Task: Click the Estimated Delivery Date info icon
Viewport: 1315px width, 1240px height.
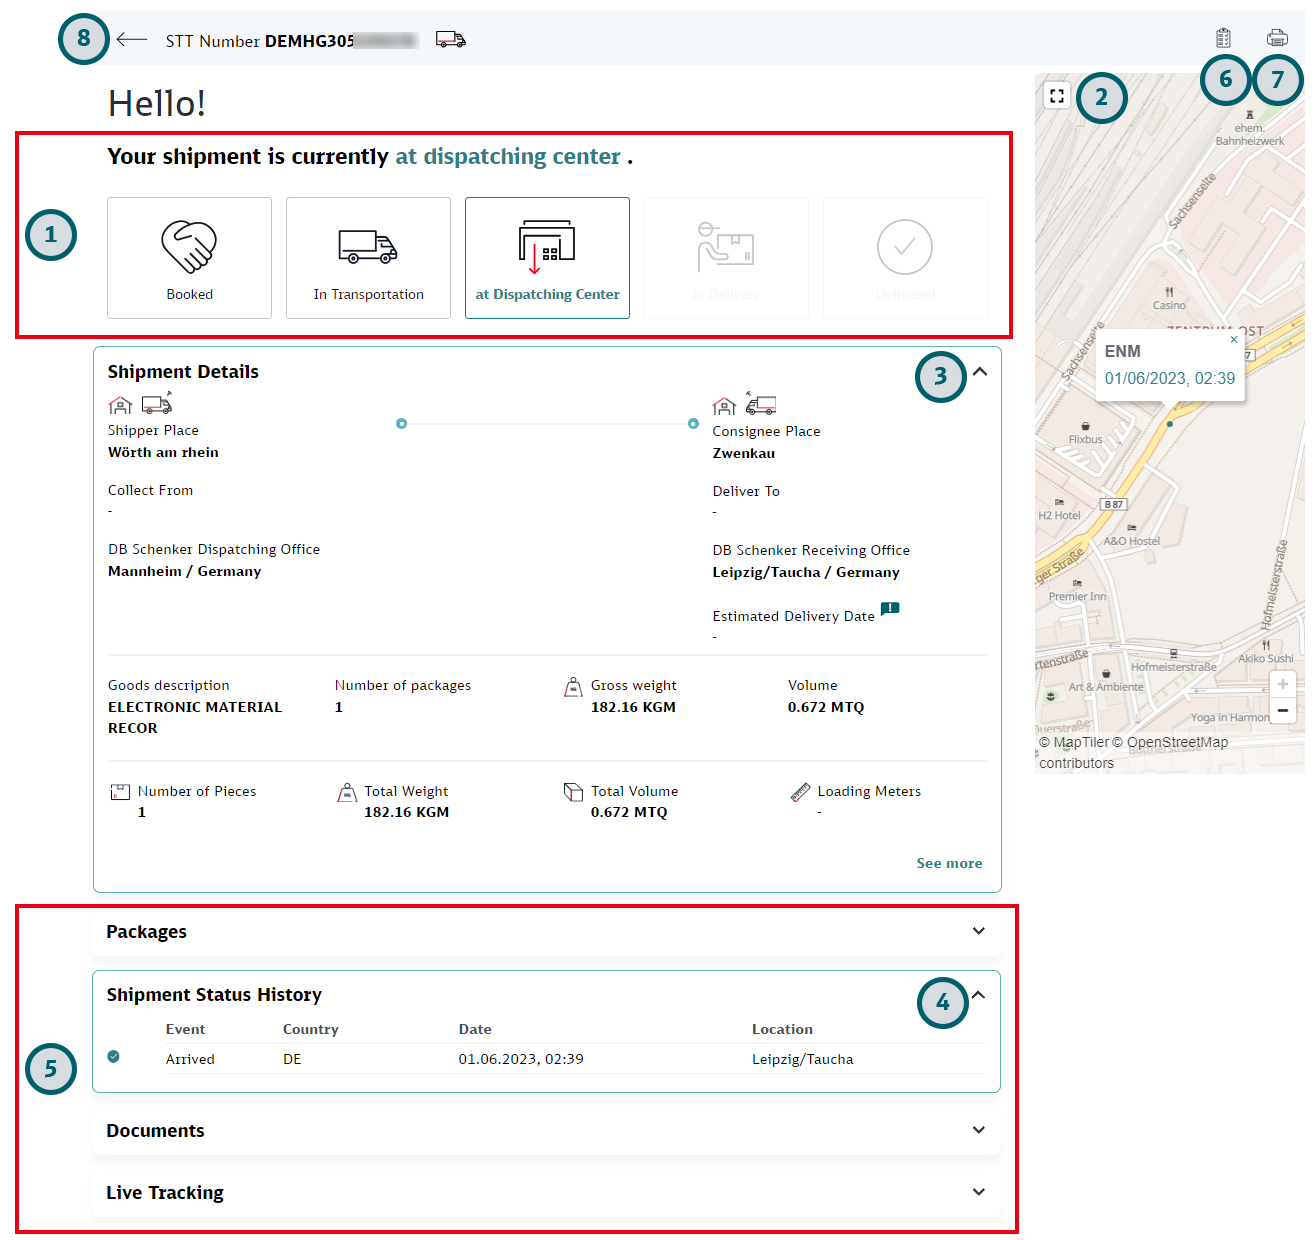Action: pyautogui.click(x=890, y=608)
